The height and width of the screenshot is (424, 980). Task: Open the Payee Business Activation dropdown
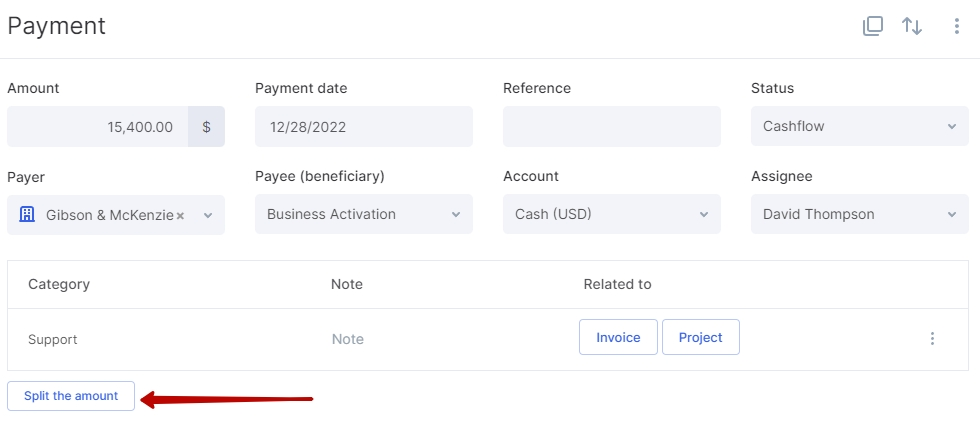[x=364, y=215]
